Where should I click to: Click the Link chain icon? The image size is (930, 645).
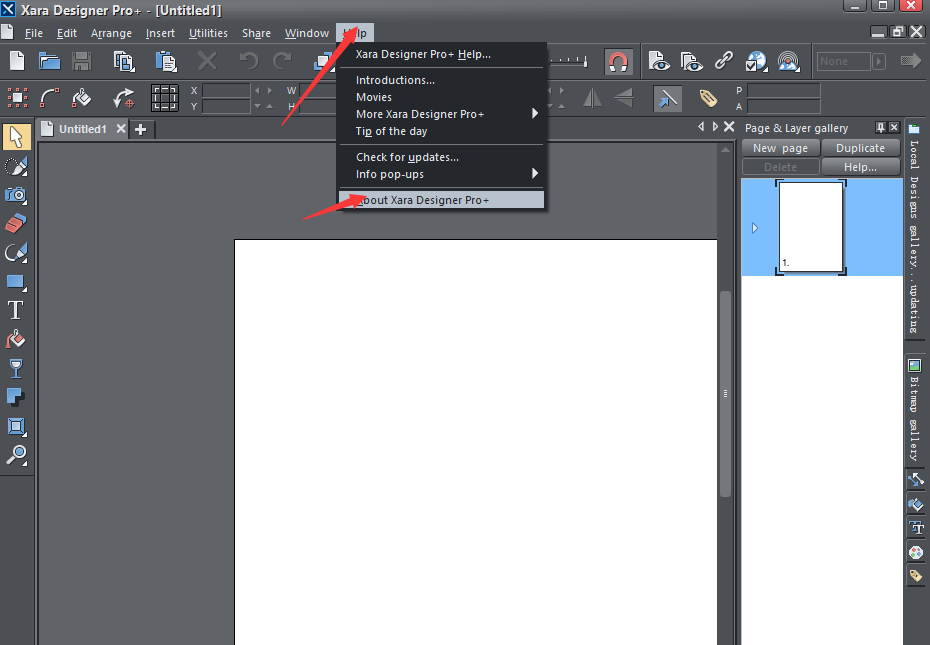coord(724,61)
